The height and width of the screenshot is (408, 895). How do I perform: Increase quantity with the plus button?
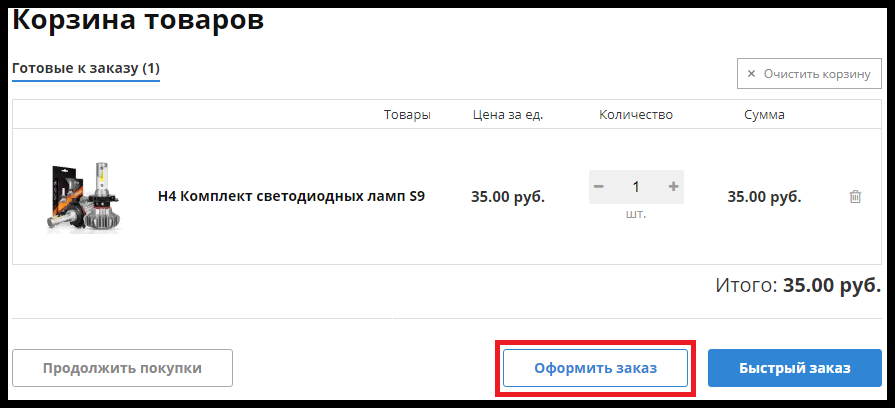(673, 187)
